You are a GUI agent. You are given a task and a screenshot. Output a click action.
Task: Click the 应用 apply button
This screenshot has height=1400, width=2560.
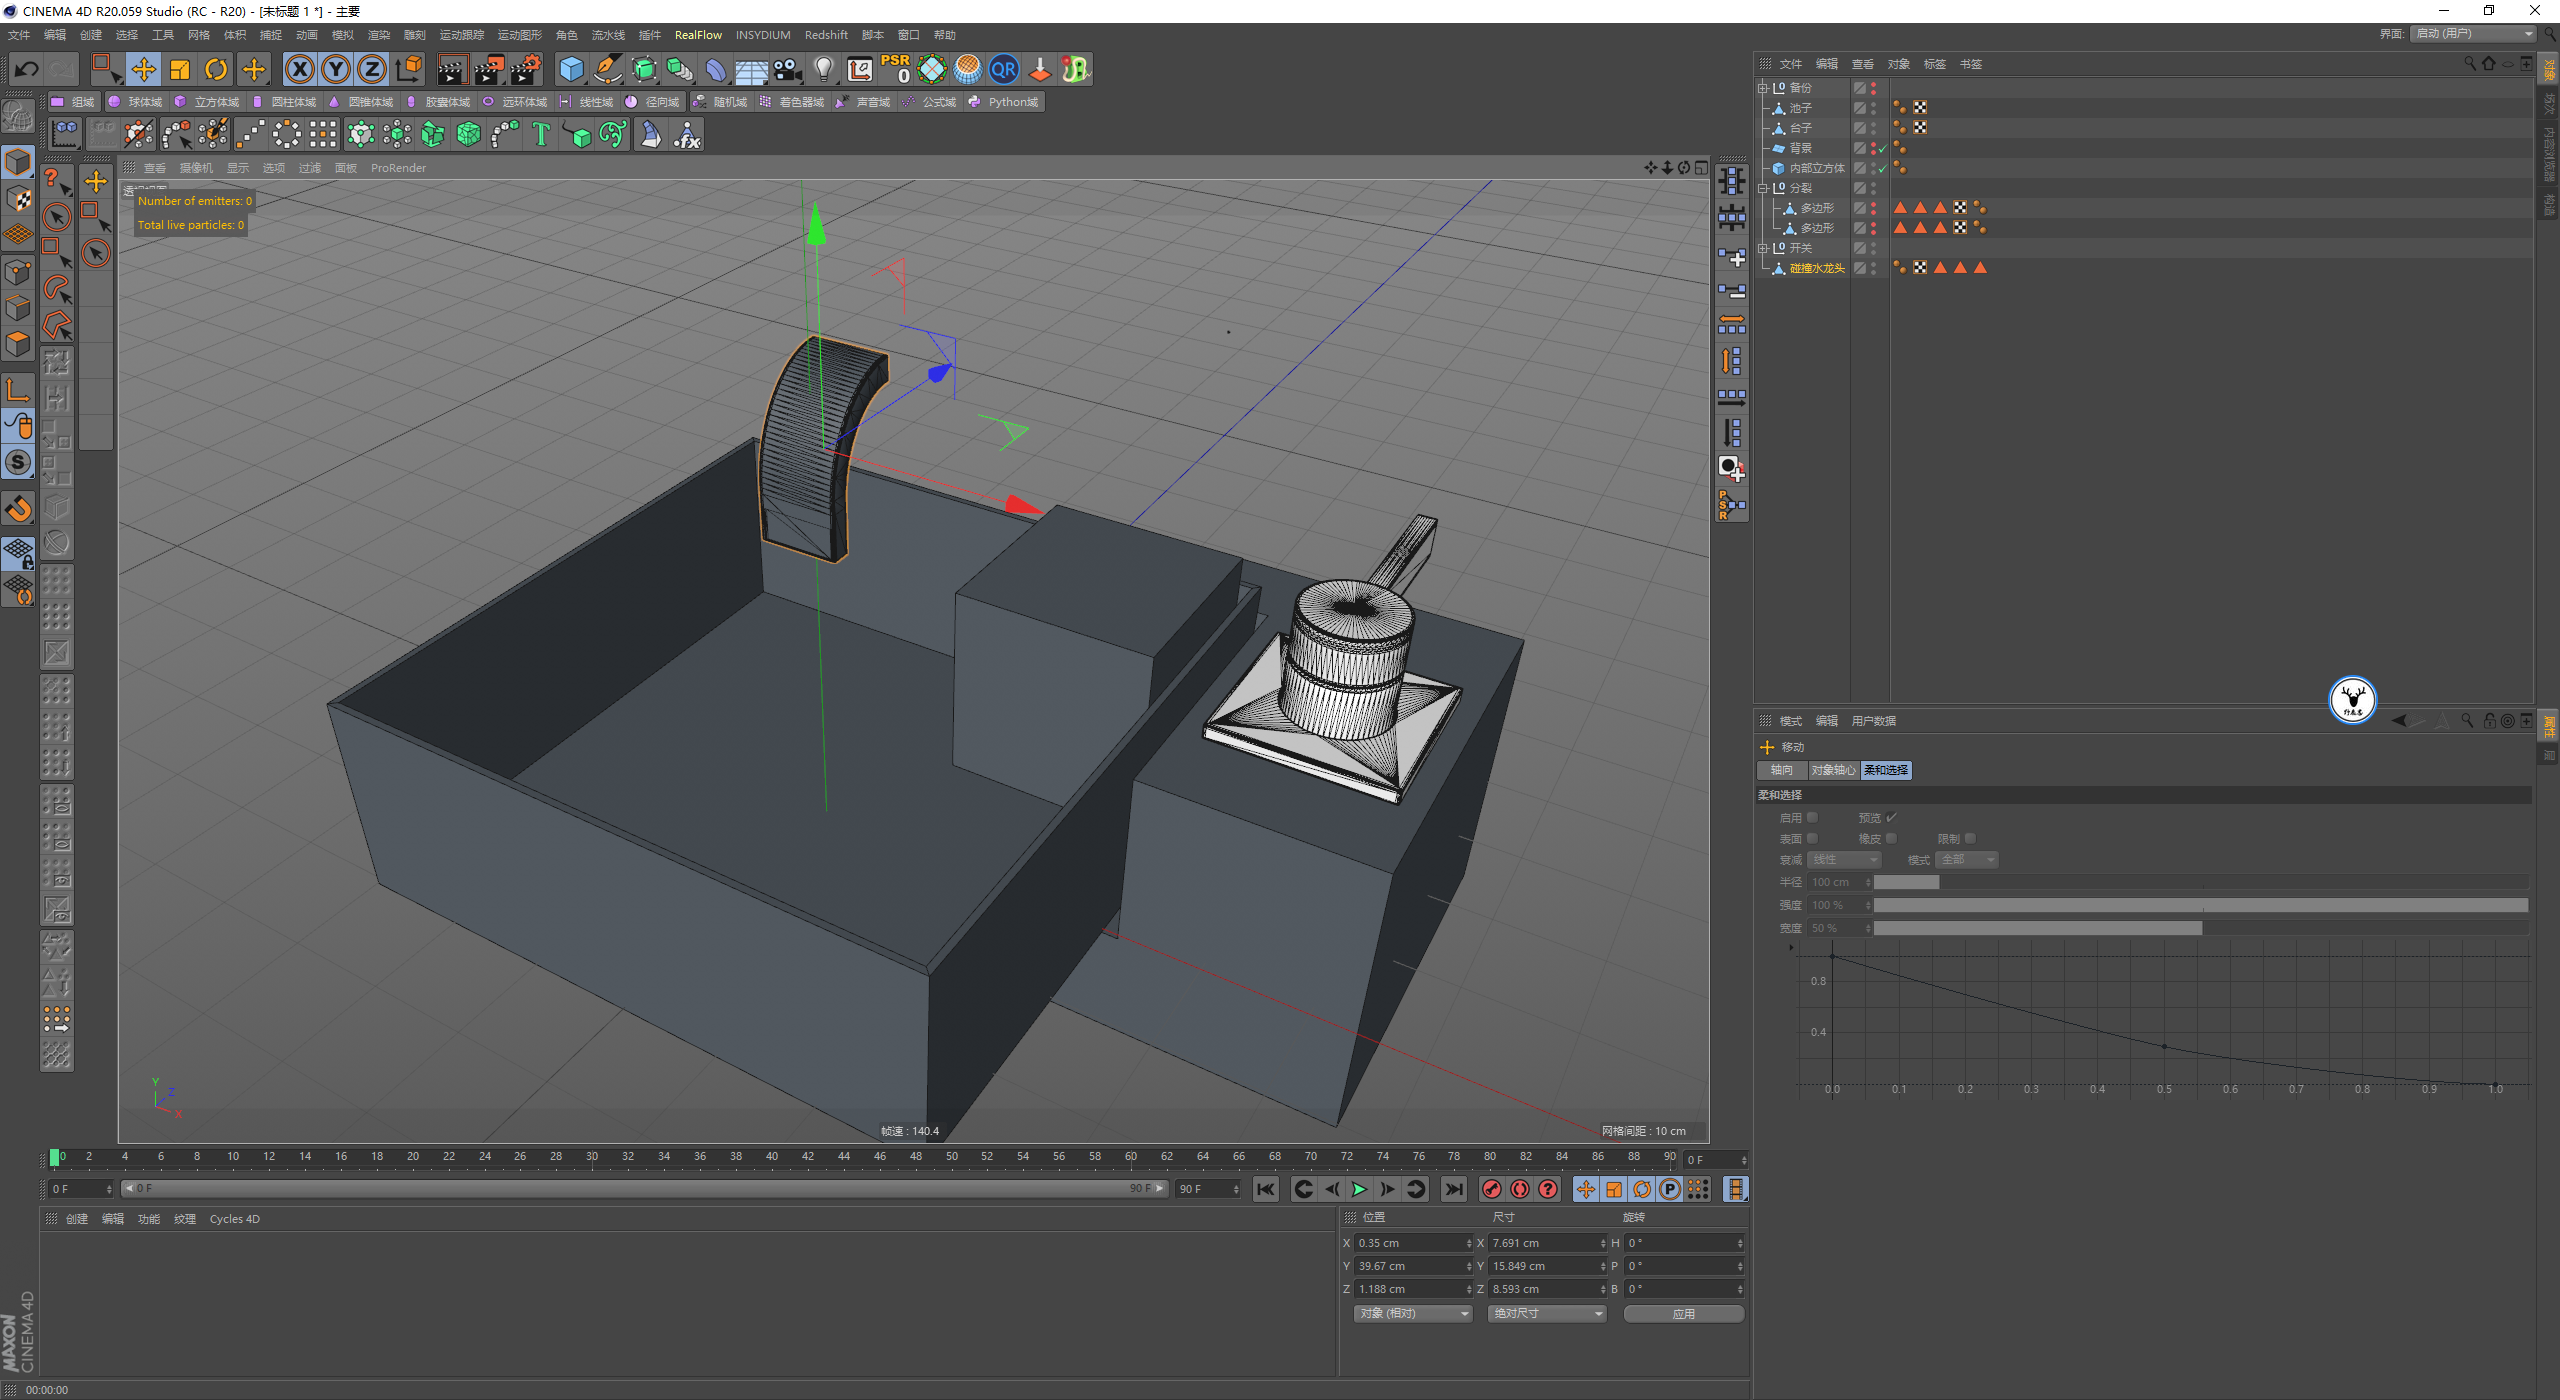[x=1683, y=1313]
